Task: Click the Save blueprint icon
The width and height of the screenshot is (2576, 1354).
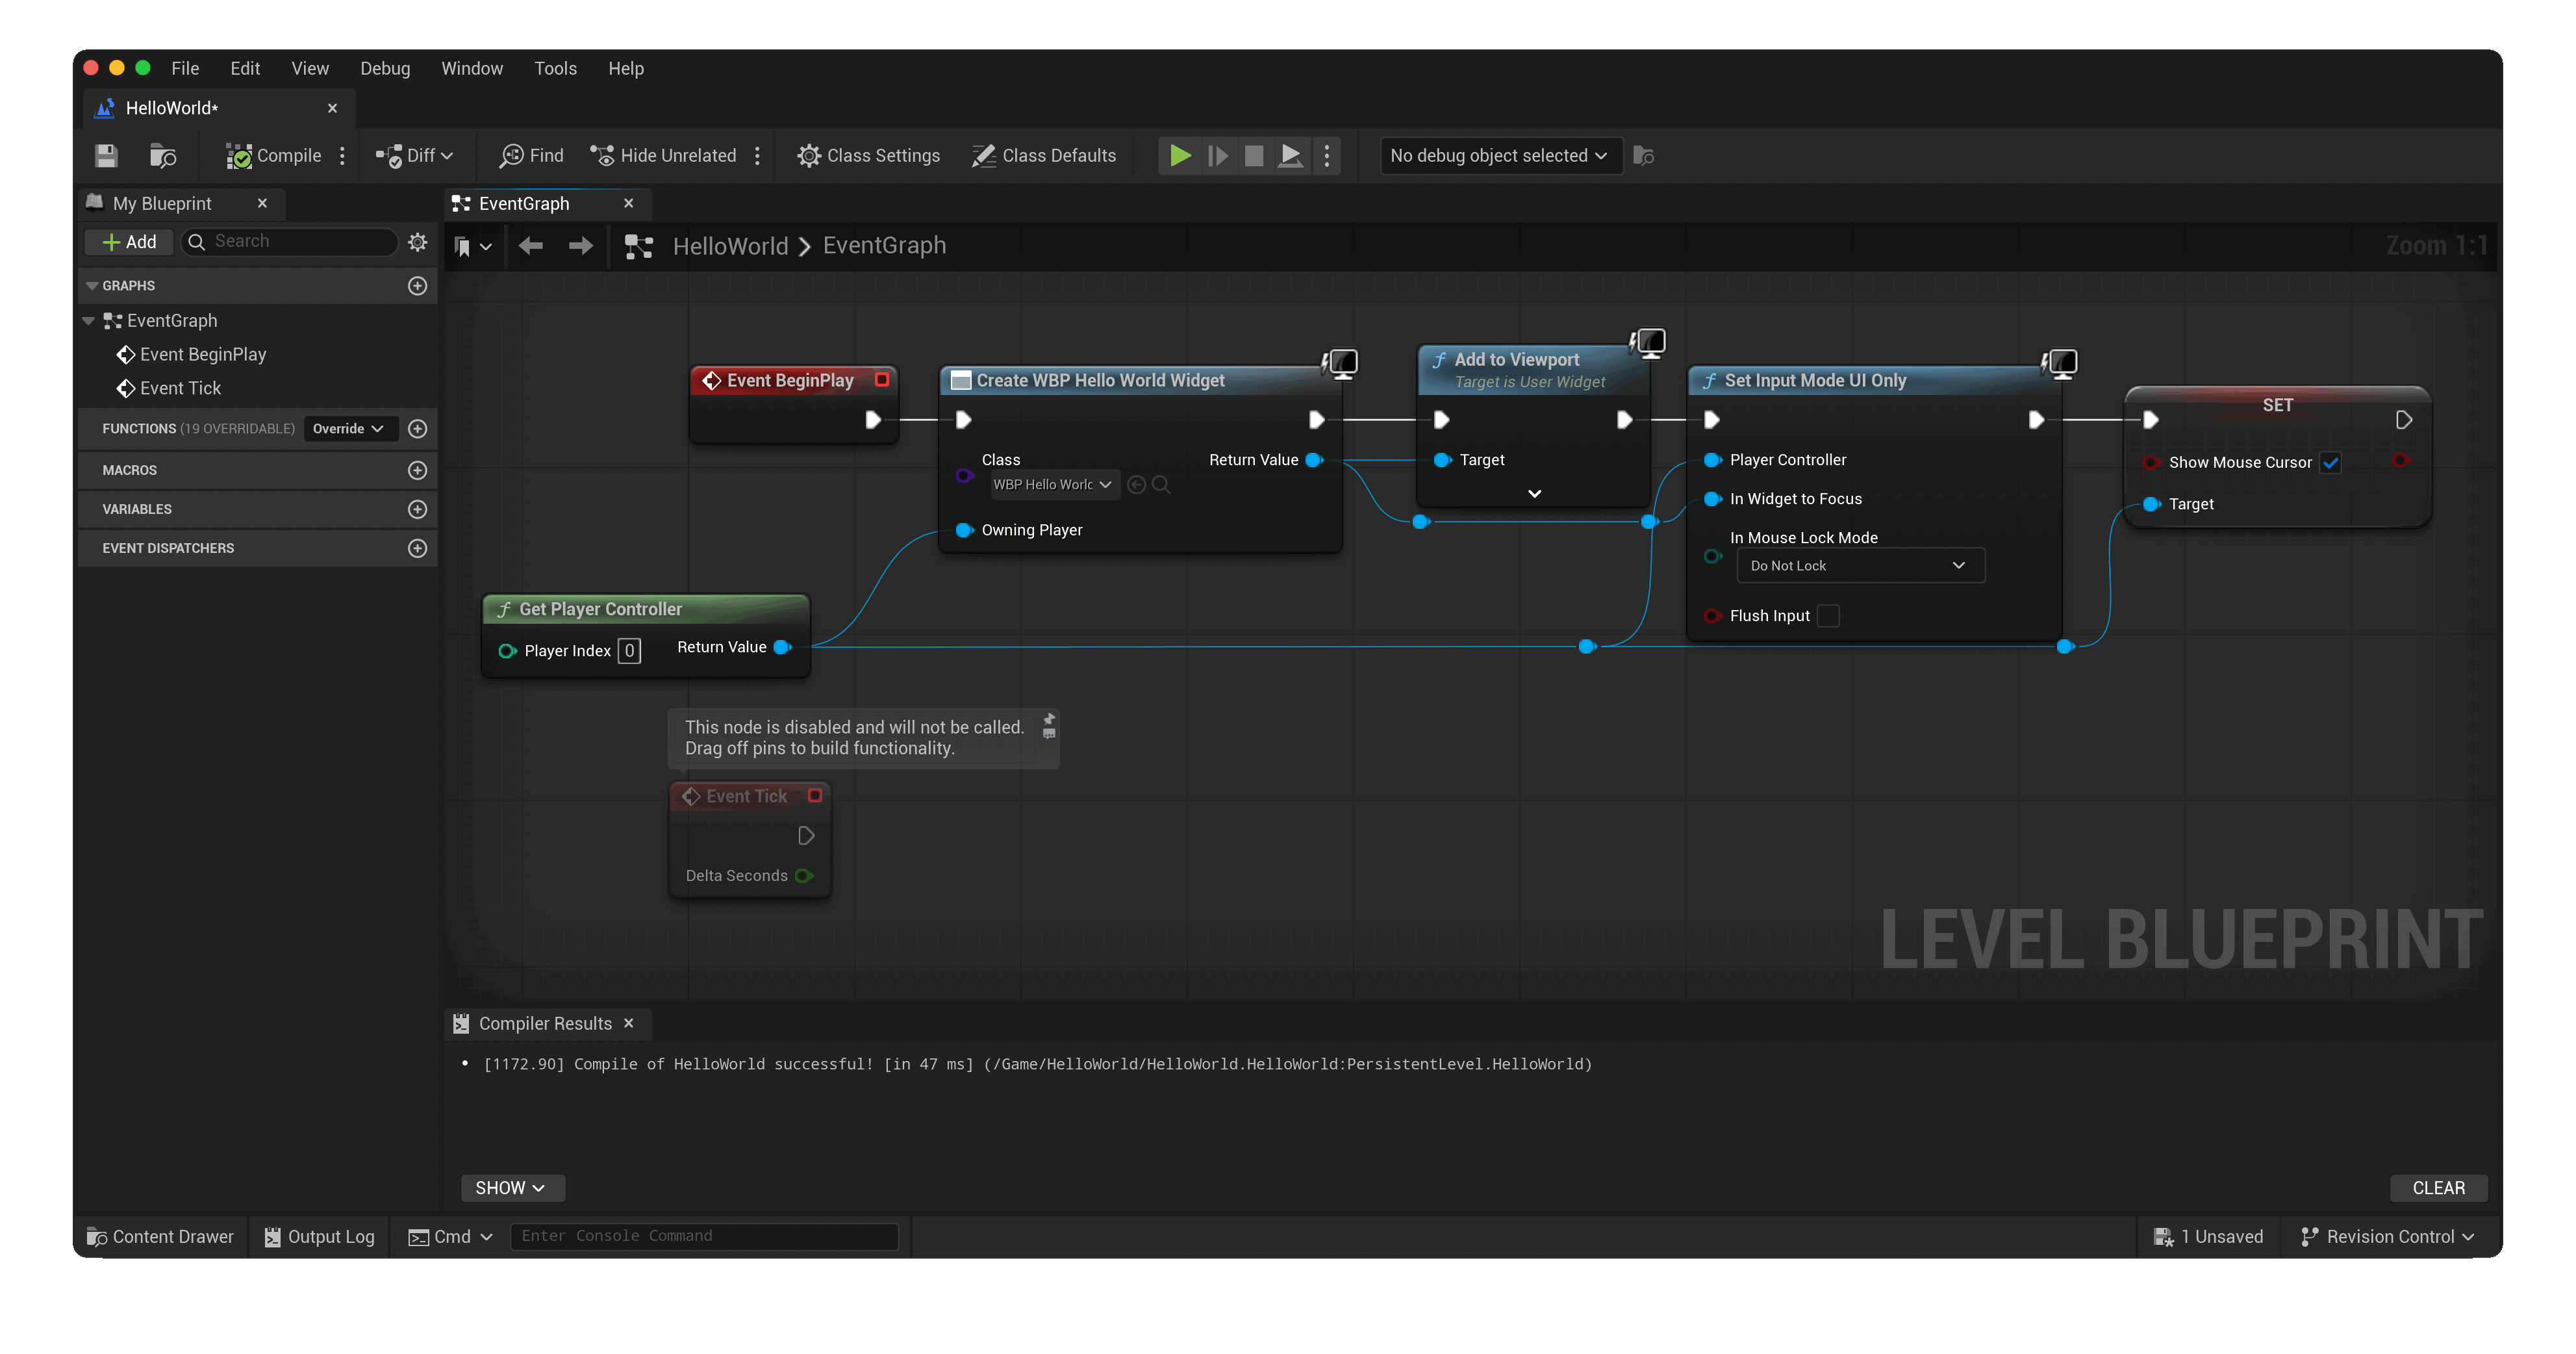Action: (106, 155)
